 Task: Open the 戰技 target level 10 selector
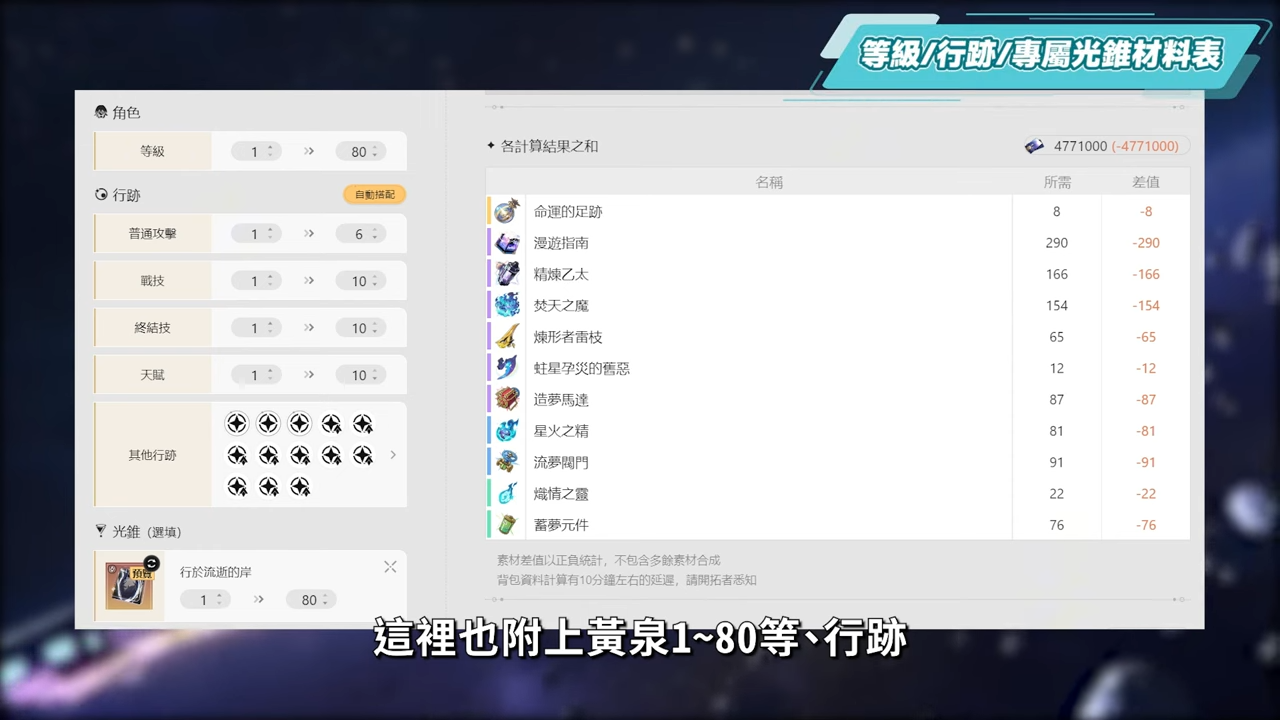tap(364, 281)
